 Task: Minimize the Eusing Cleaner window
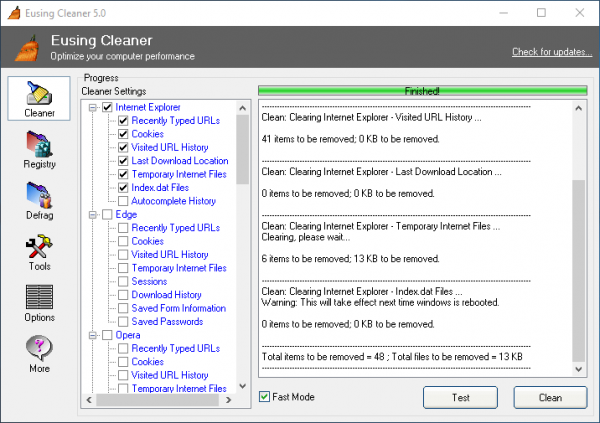pyautogui.click(x=504, y=13)
